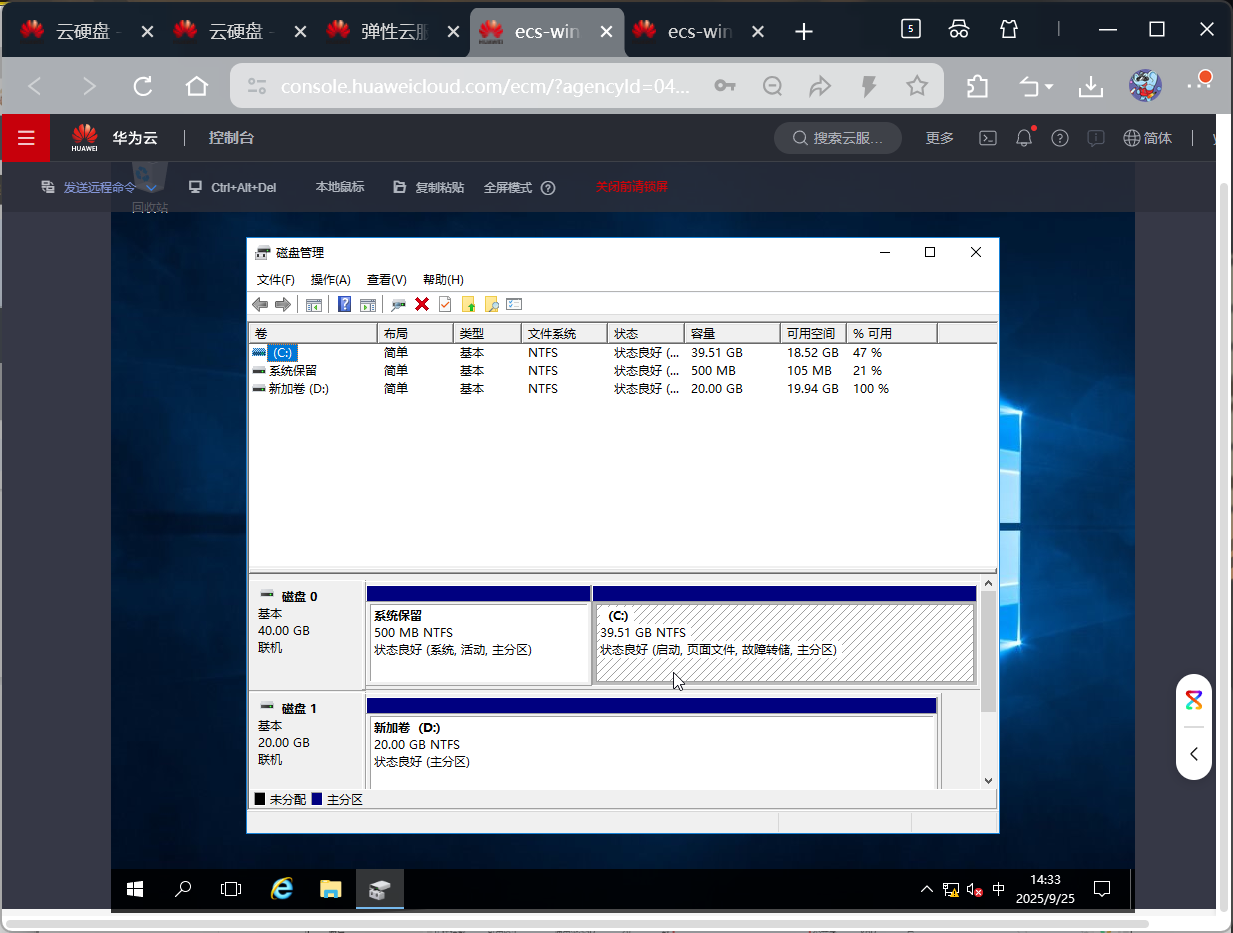The image size is (1233, 933).
Task: Bookmark this page with the star icon
Action: click(x=917, y=87)
